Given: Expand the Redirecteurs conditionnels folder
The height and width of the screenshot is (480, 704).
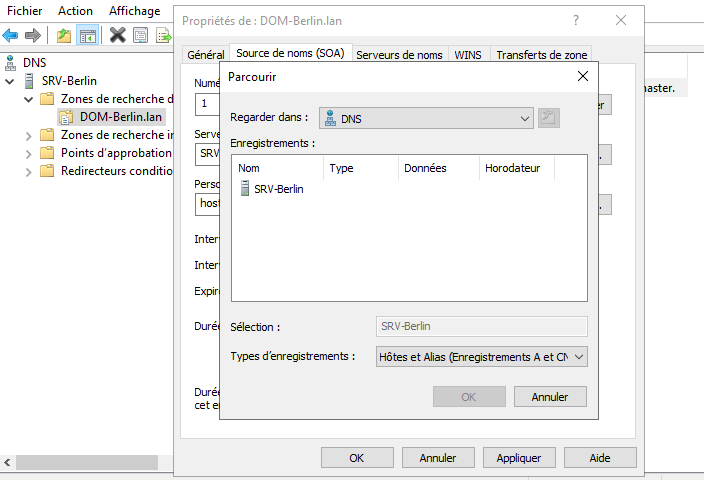Looking at the screenshot, I should click(27, 171).
